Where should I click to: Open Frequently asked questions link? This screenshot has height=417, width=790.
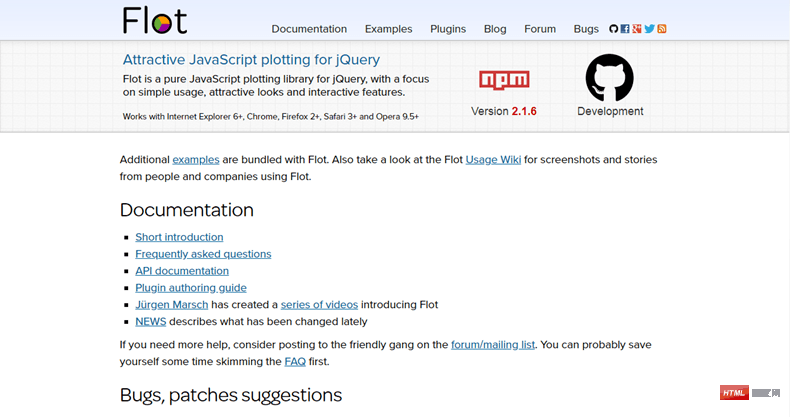point(203,254)
